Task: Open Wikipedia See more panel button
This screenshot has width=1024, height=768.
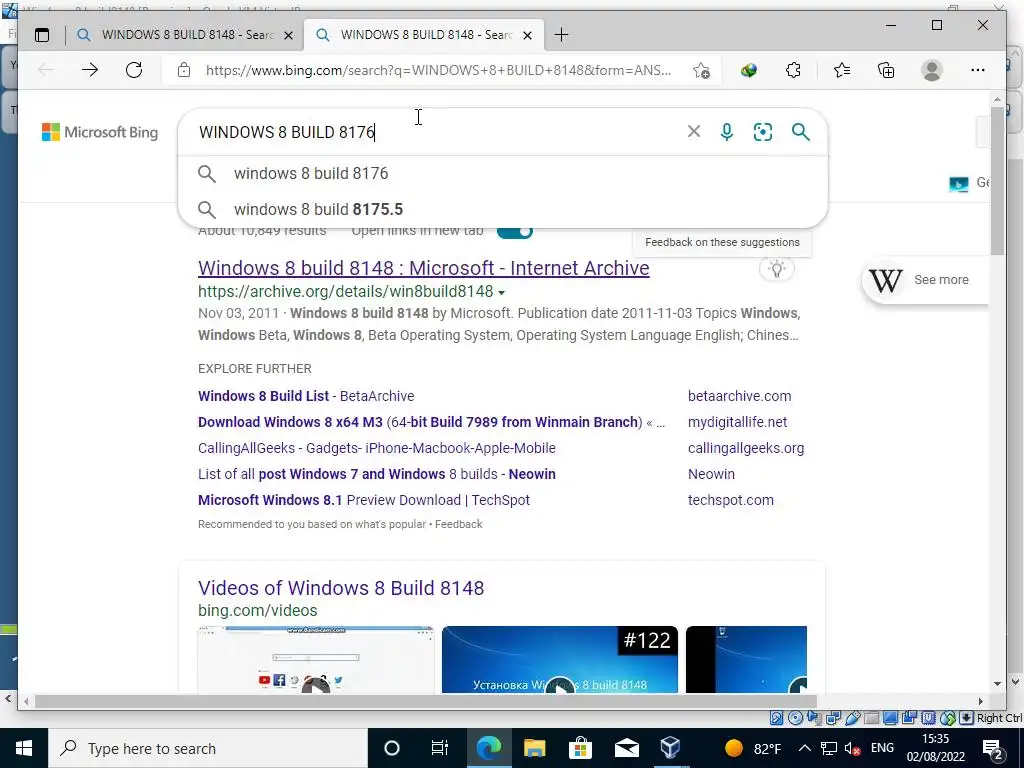Action: [925, 280]
